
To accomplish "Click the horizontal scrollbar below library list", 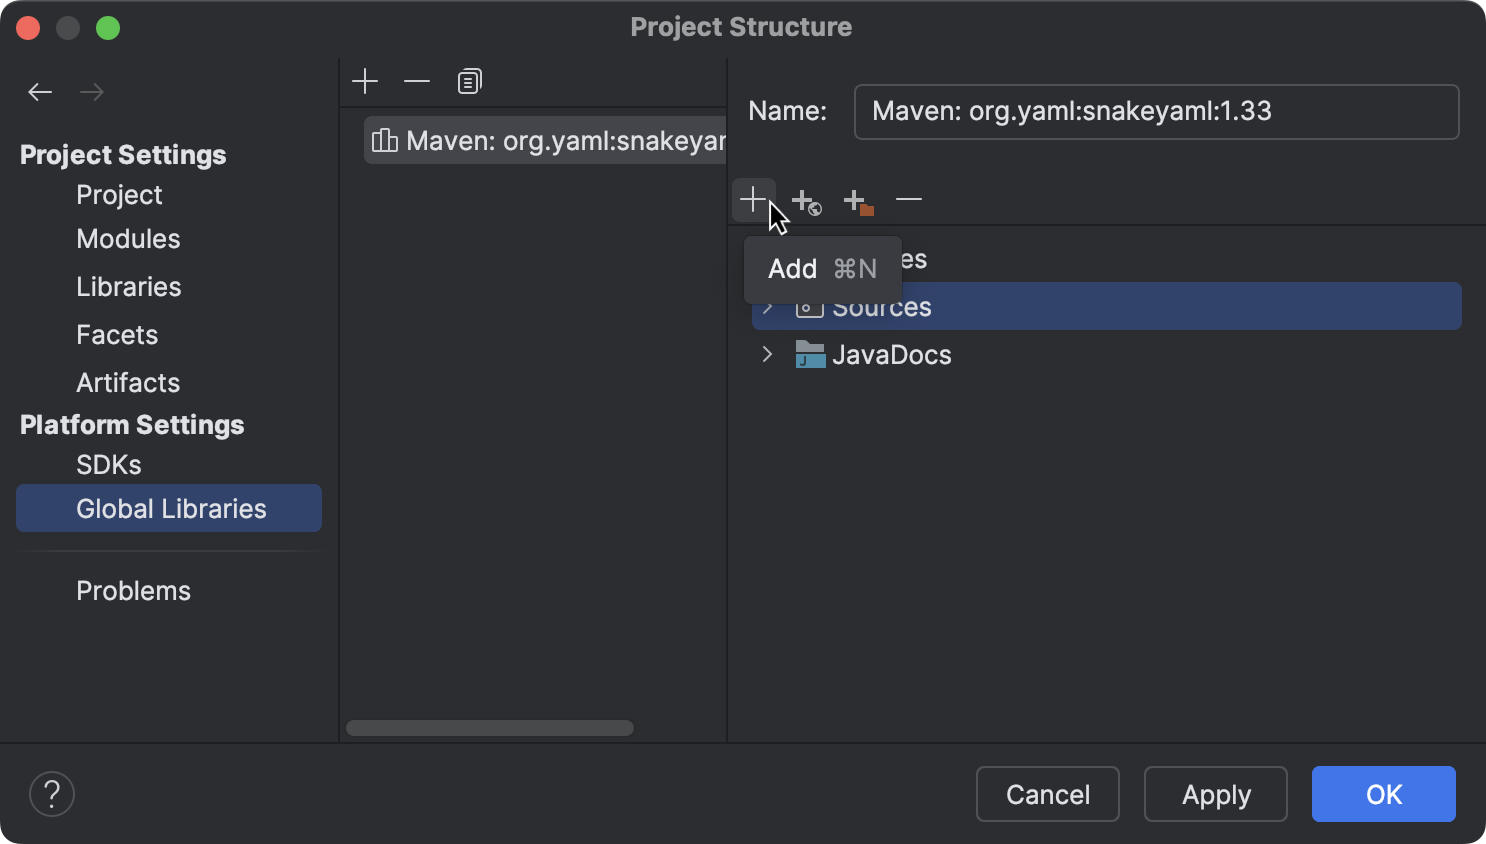I will point(489,727).
